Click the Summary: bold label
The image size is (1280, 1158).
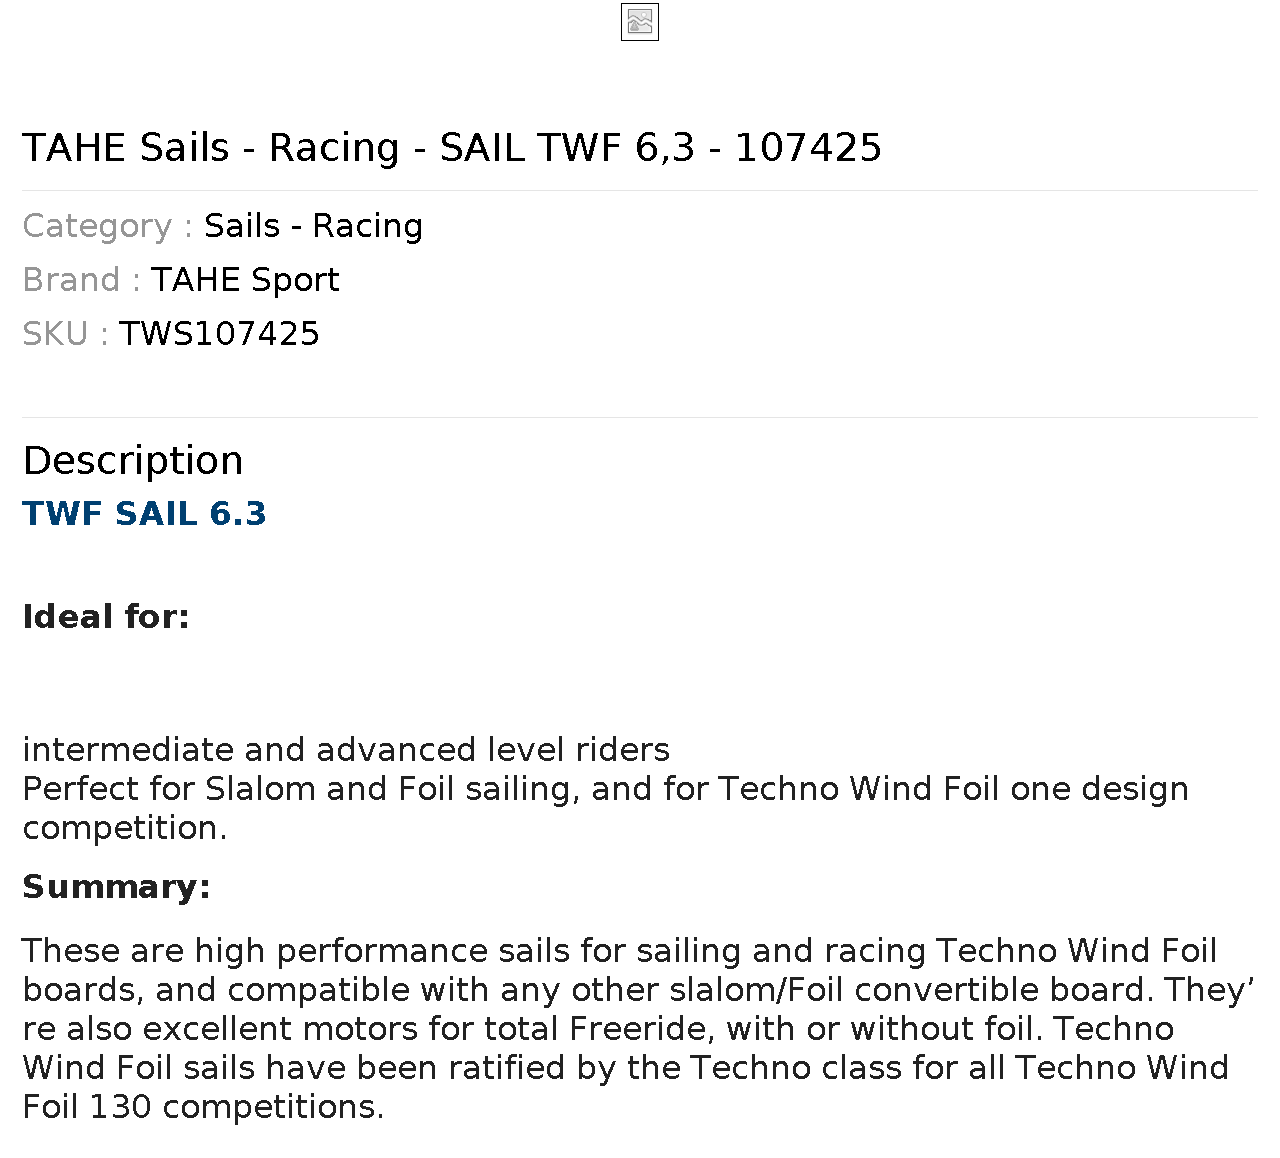pyautogui.click(x=116, y=887)
